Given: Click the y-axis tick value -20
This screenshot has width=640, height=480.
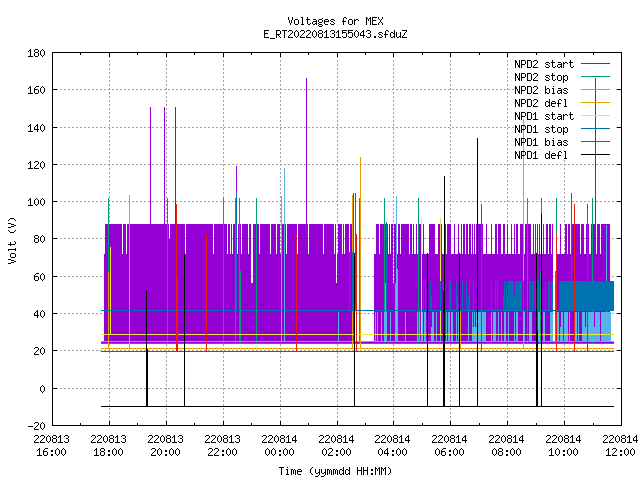Looking at the screenshot, I should click(36, 426).
